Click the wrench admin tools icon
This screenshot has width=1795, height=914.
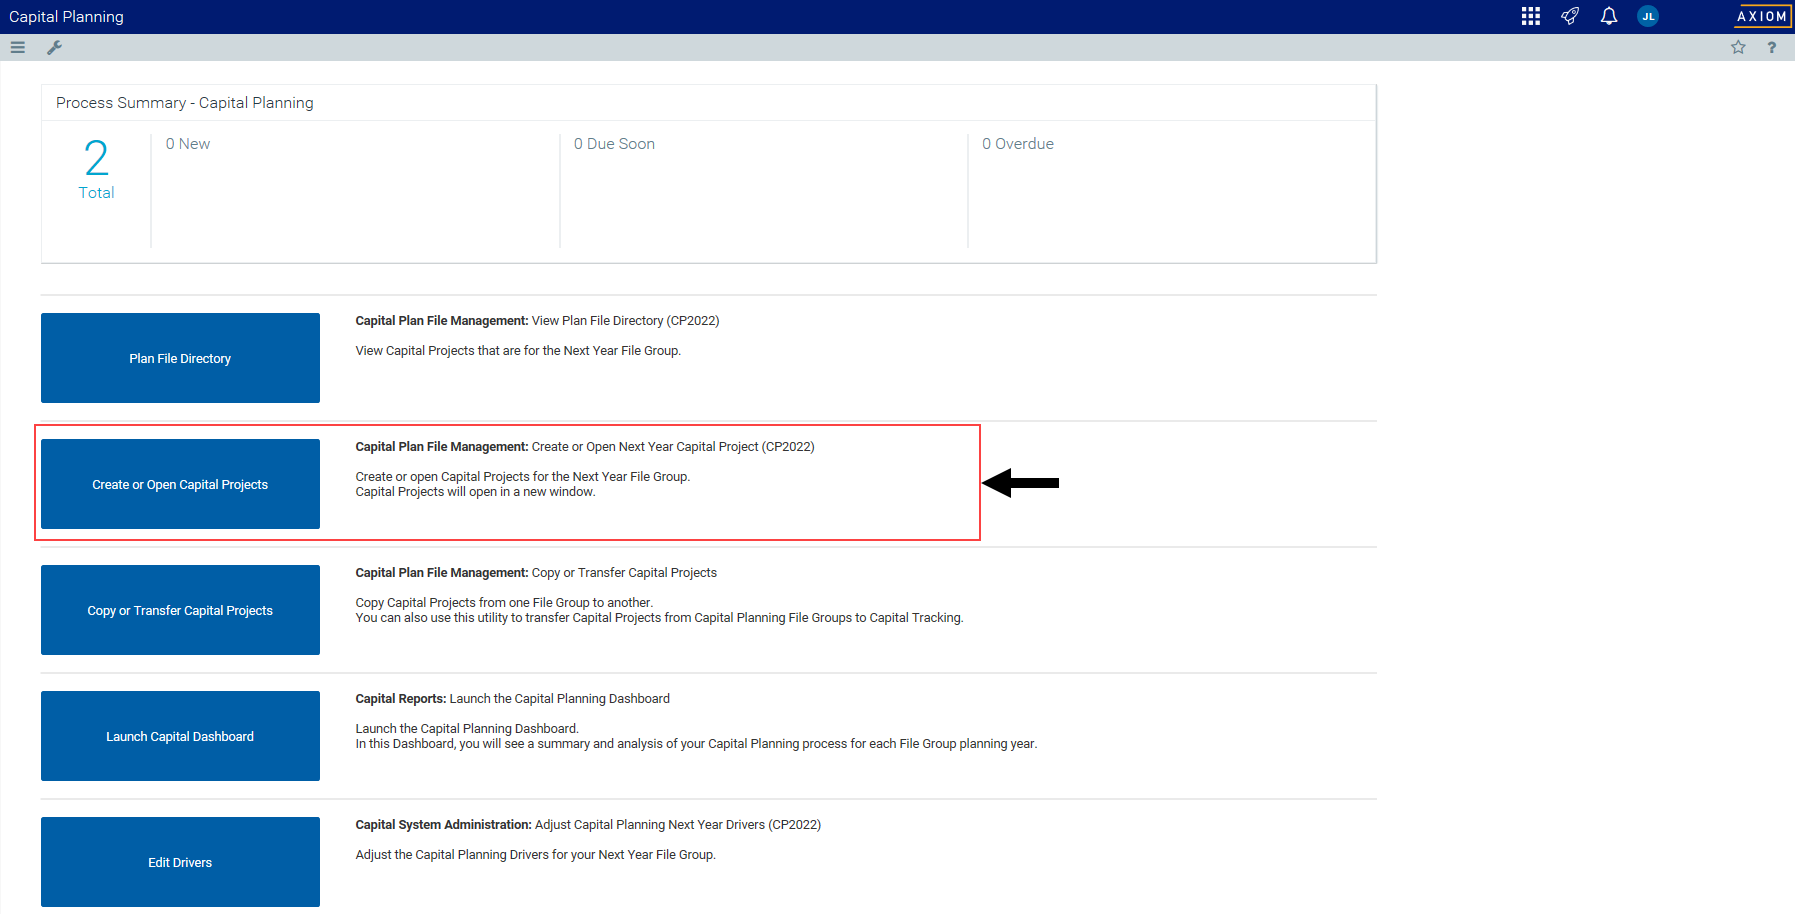tap(55, 47)
